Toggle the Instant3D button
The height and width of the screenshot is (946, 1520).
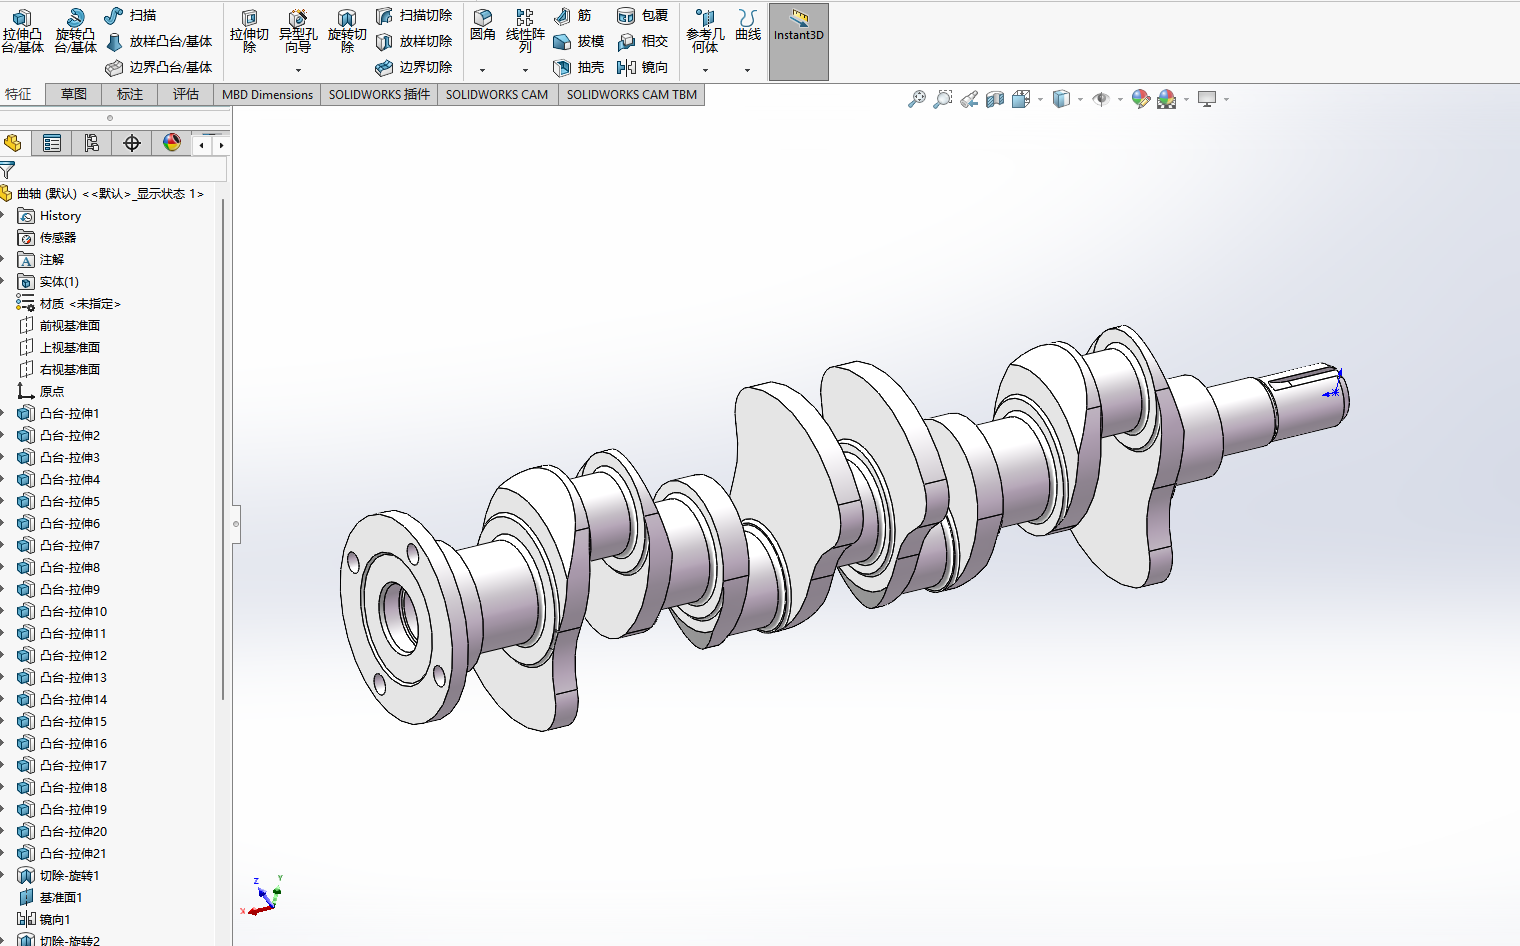[799, 42]
